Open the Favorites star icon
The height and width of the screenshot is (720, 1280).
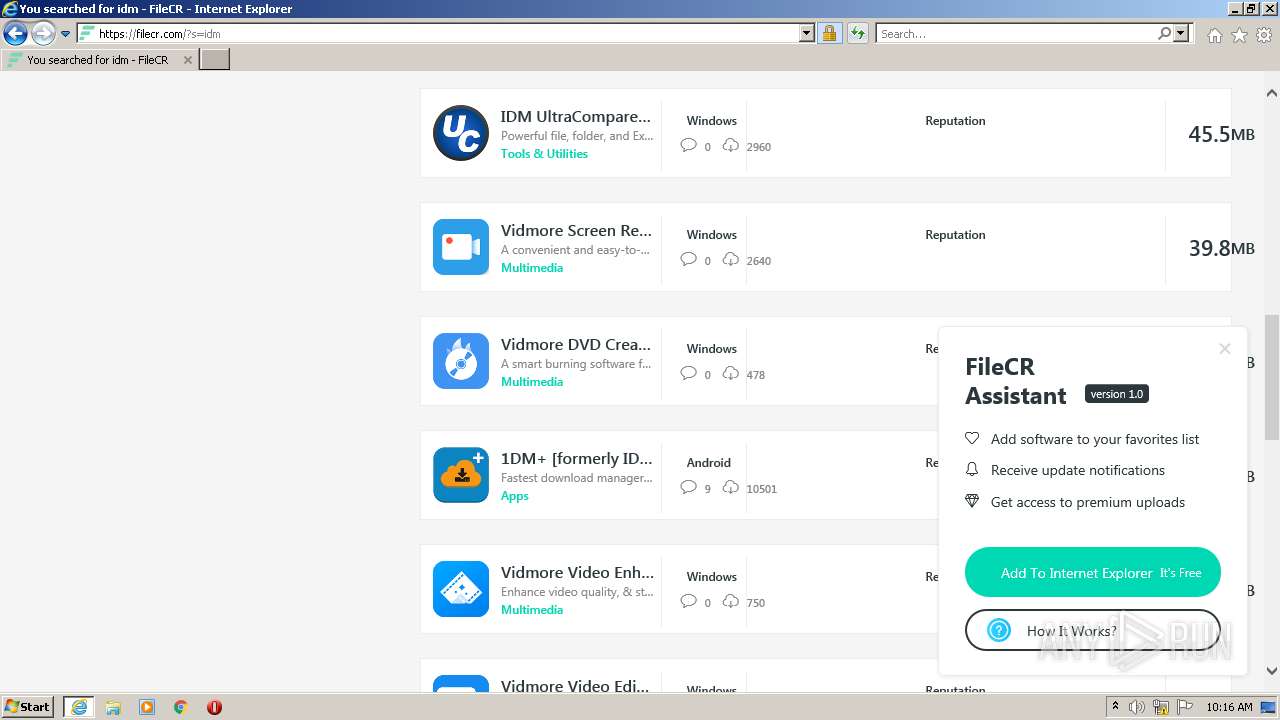[1239, 35]
